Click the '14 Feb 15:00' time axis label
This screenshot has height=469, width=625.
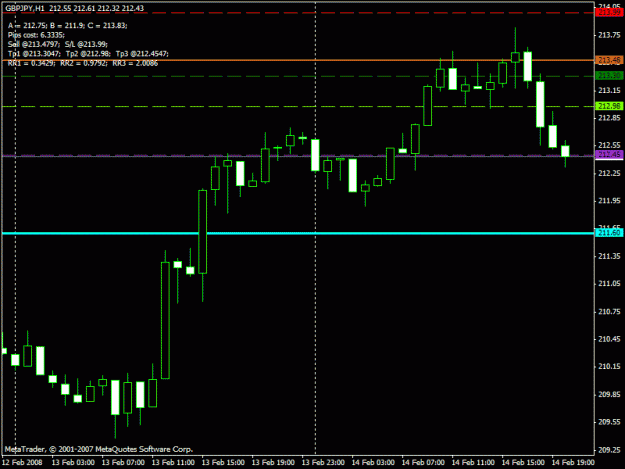tap(523, 462)
